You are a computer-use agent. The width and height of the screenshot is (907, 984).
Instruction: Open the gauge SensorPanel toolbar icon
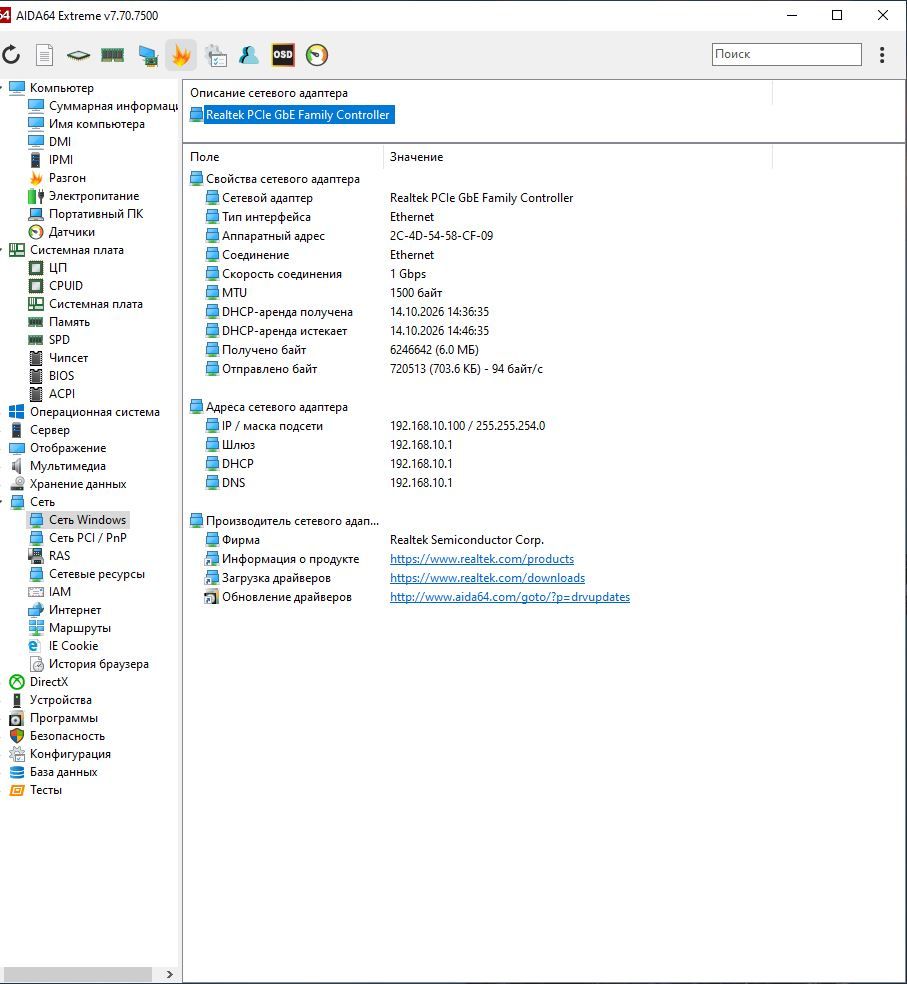(317, 55)
